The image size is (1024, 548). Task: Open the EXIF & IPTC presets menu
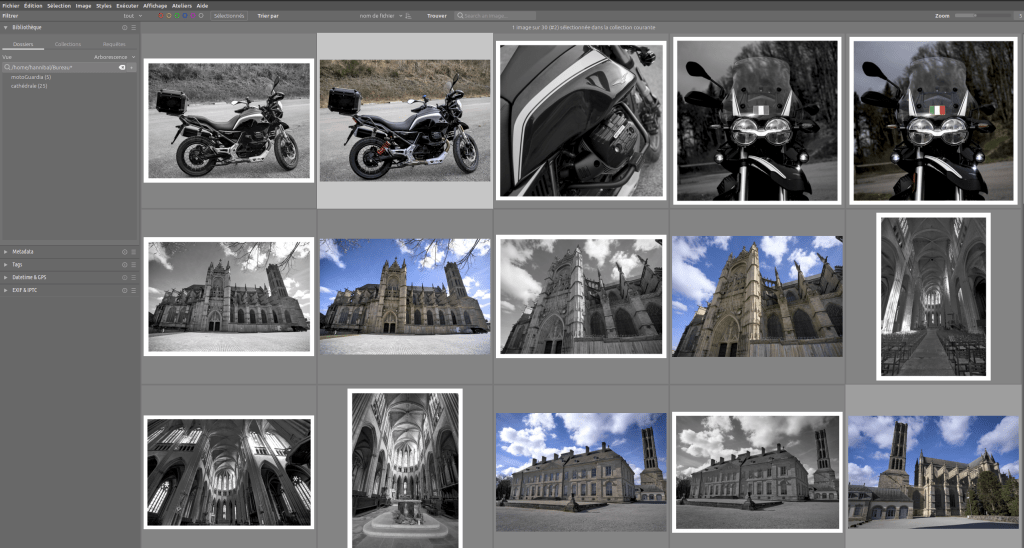click(134, 290)
